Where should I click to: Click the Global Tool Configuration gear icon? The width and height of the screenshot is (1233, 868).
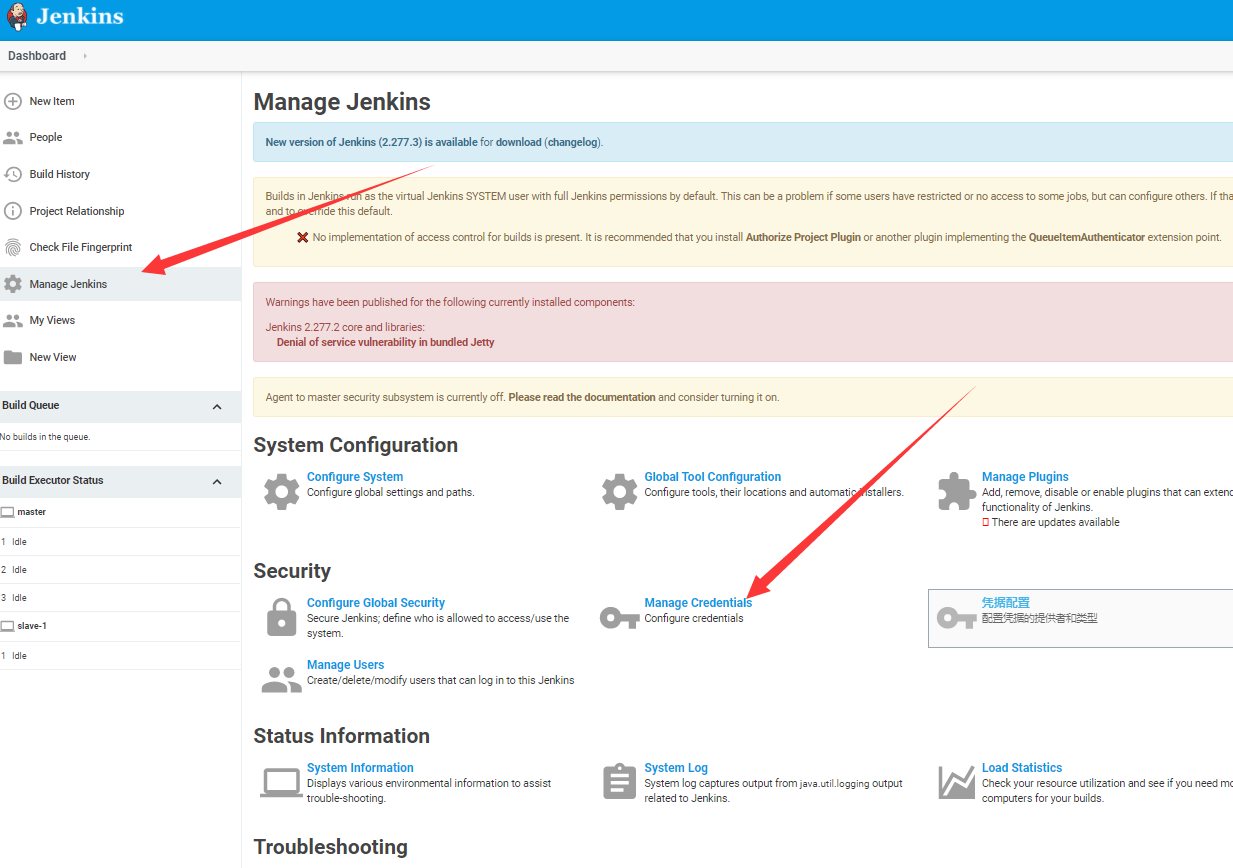coord(619,491)
